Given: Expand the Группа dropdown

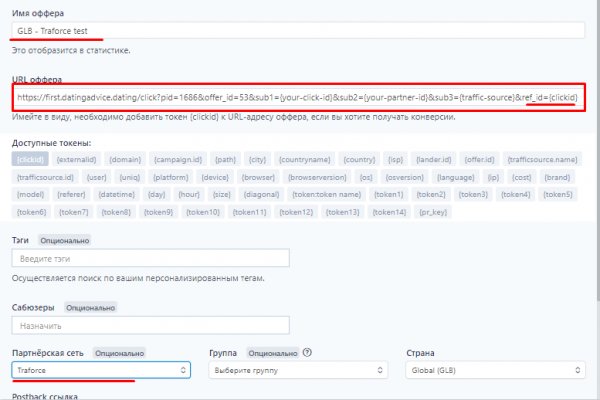Looking at the screenshot, I should pos(298,370).
